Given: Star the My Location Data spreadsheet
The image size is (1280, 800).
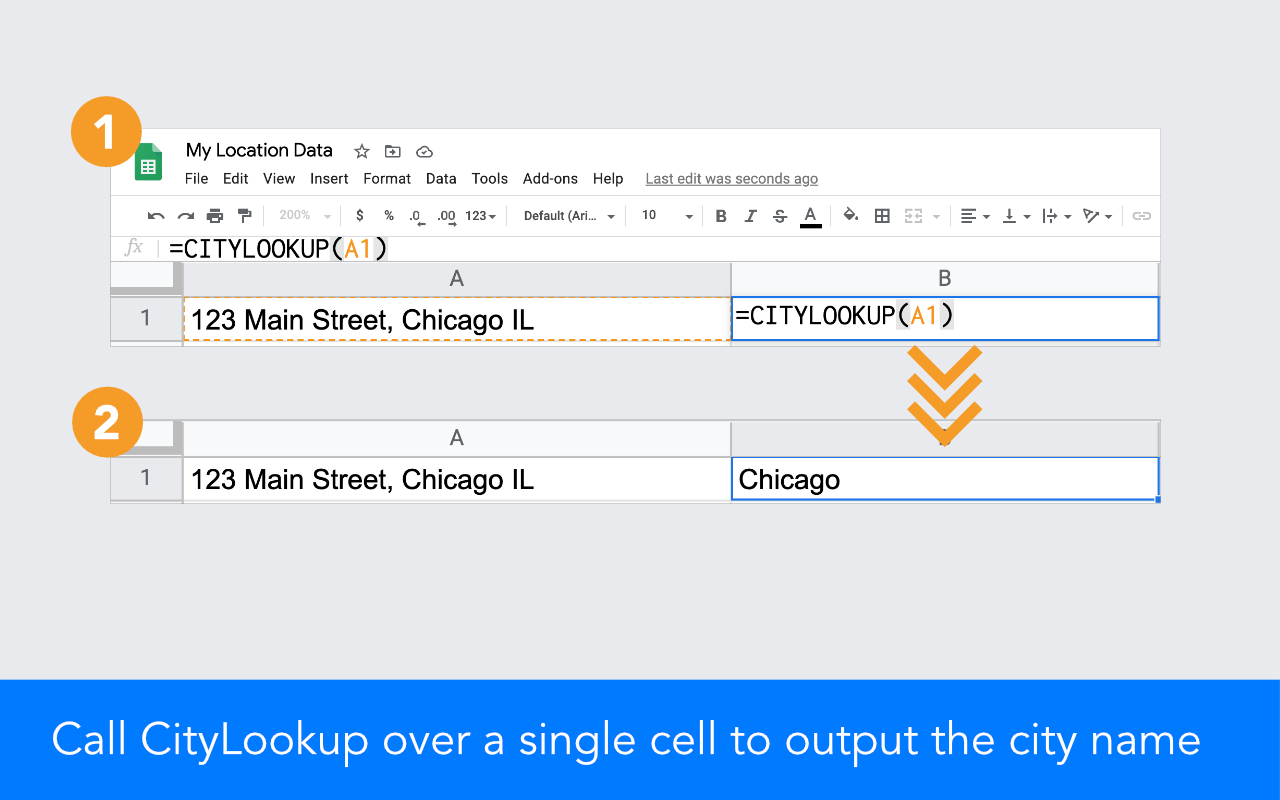Looking at the screenshot, I should 361,151.
